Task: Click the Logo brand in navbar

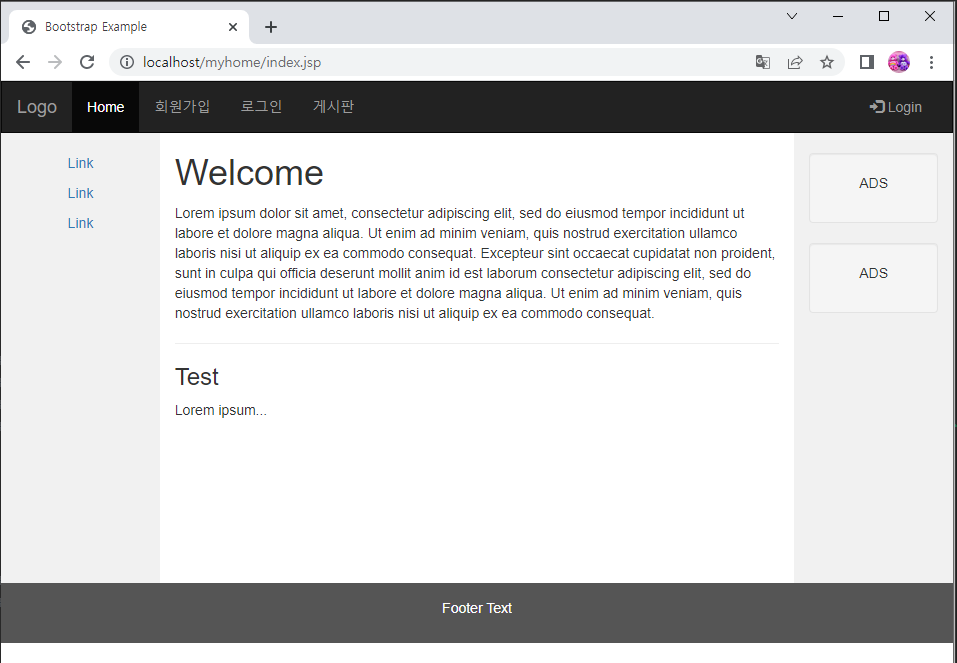Action: click(37, 107)
